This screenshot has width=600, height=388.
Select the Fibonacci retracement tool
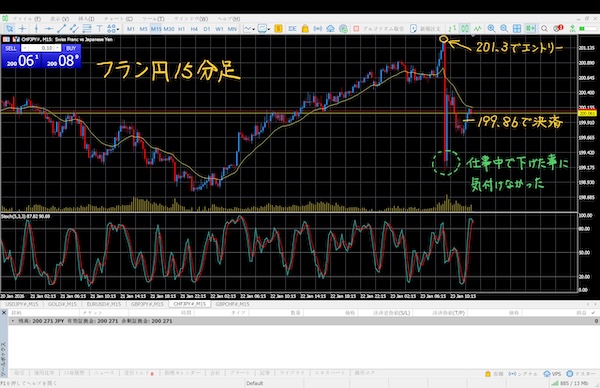click(x=87, y=29)
